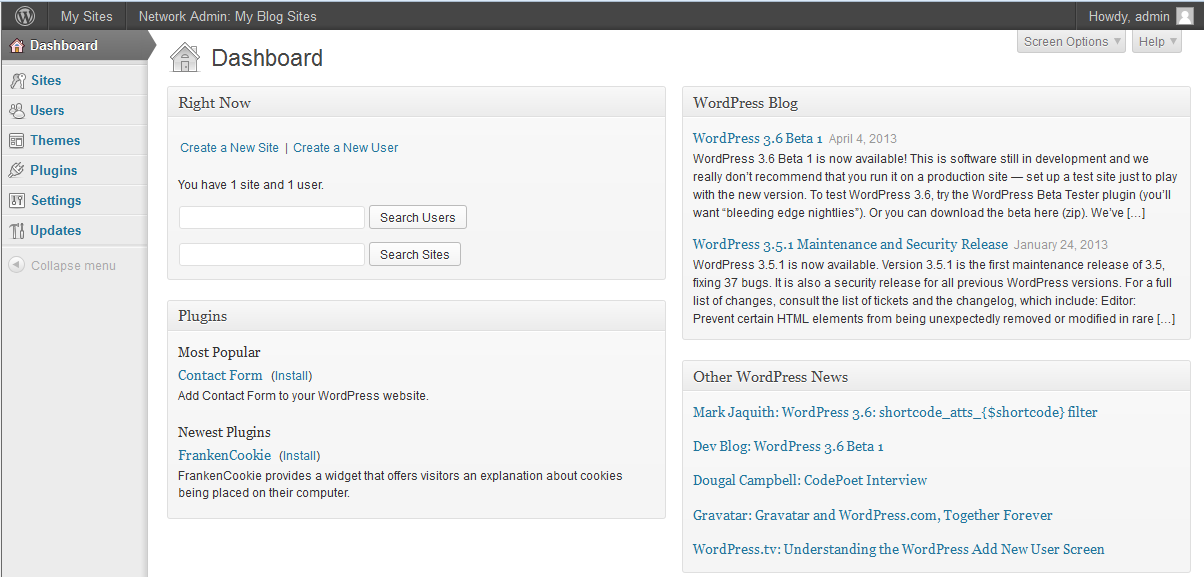Focus the search sites text field
1204x577 pixels.
(272, 254)
